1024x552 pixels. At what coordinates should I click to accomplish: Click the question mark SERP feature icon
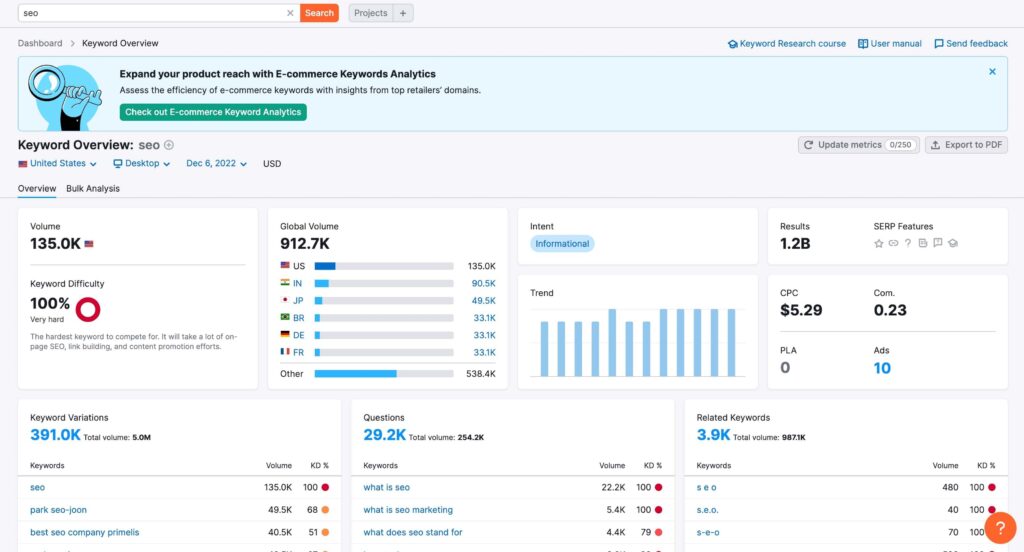[x=908, y=244]
